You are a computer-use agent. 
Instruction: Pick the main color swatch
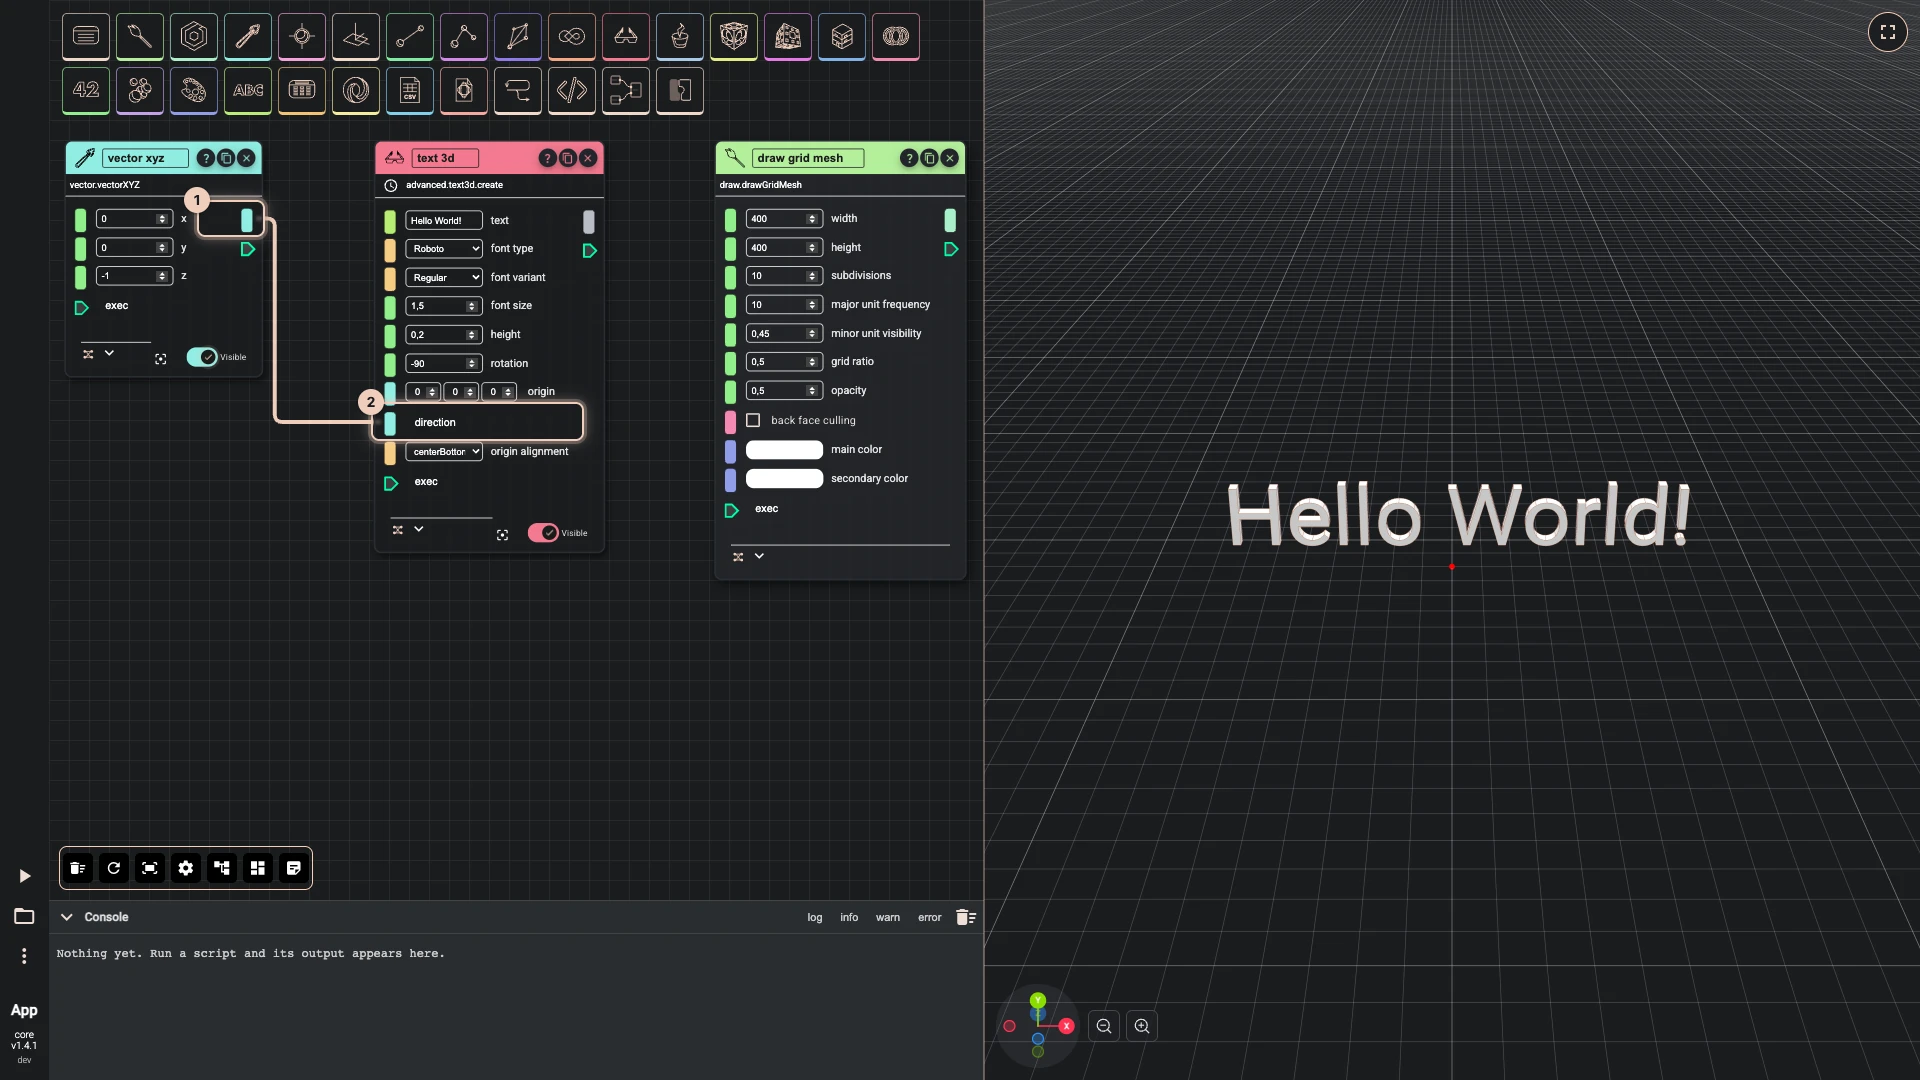coord(784,450)
